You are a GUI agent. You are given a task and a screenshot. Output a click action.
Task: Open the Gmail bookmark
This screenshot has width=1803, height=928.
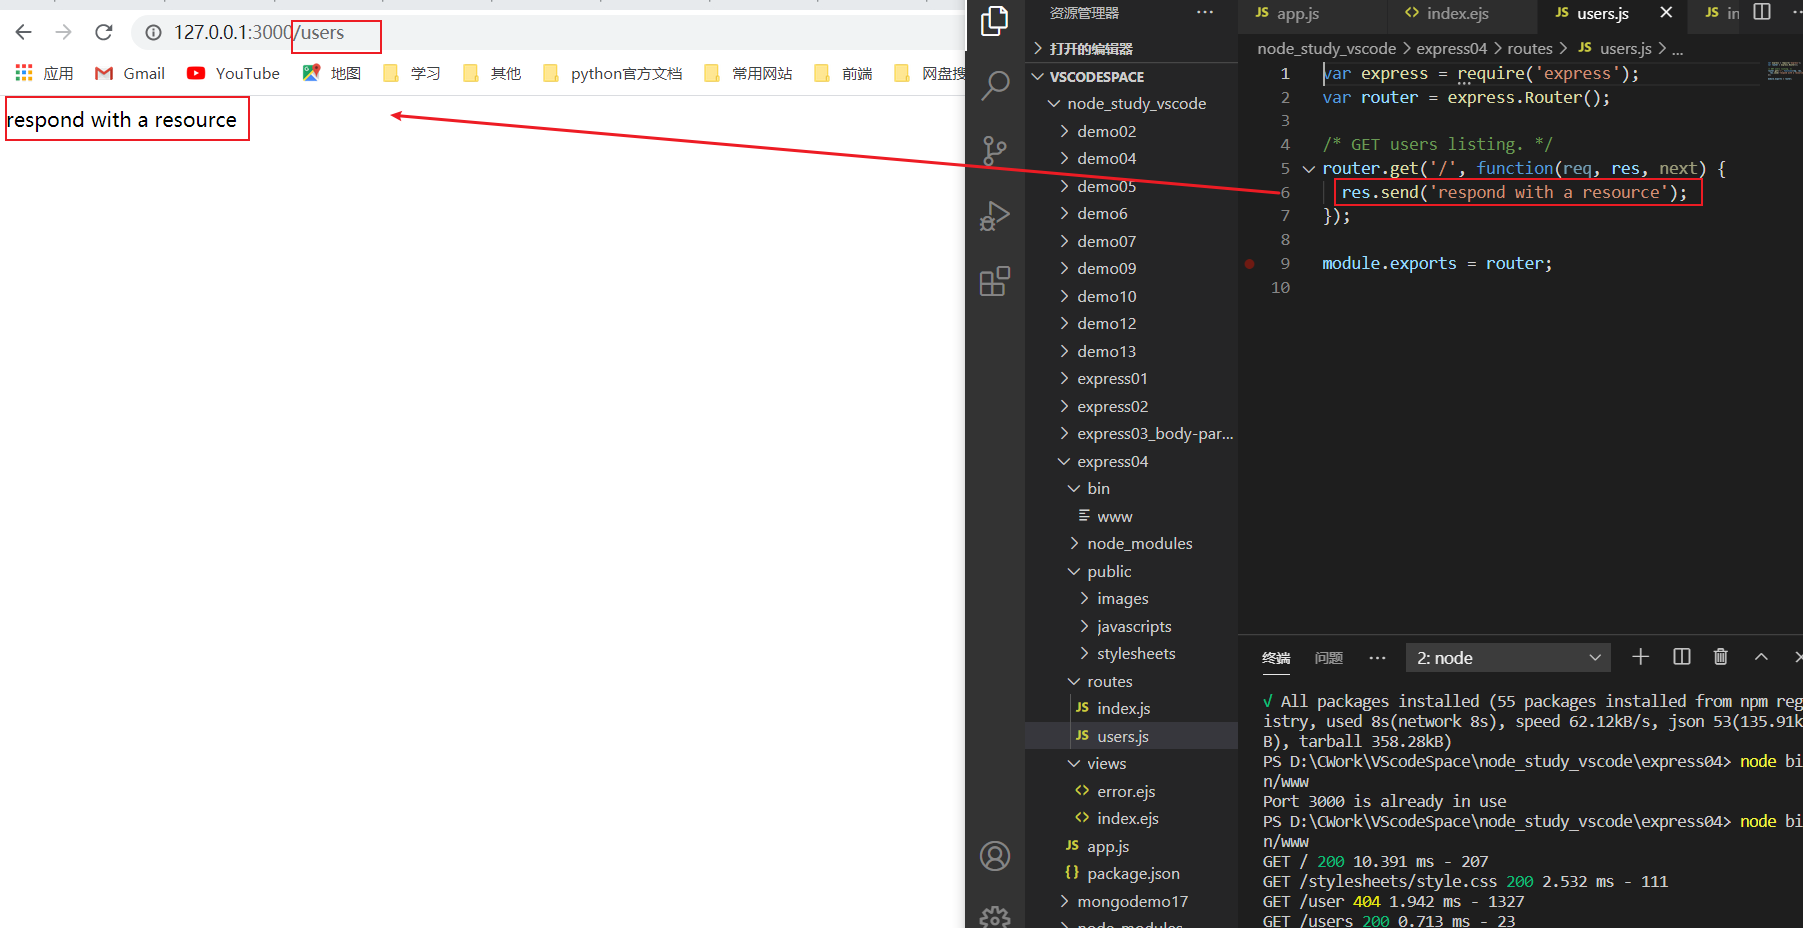point(130,73)
